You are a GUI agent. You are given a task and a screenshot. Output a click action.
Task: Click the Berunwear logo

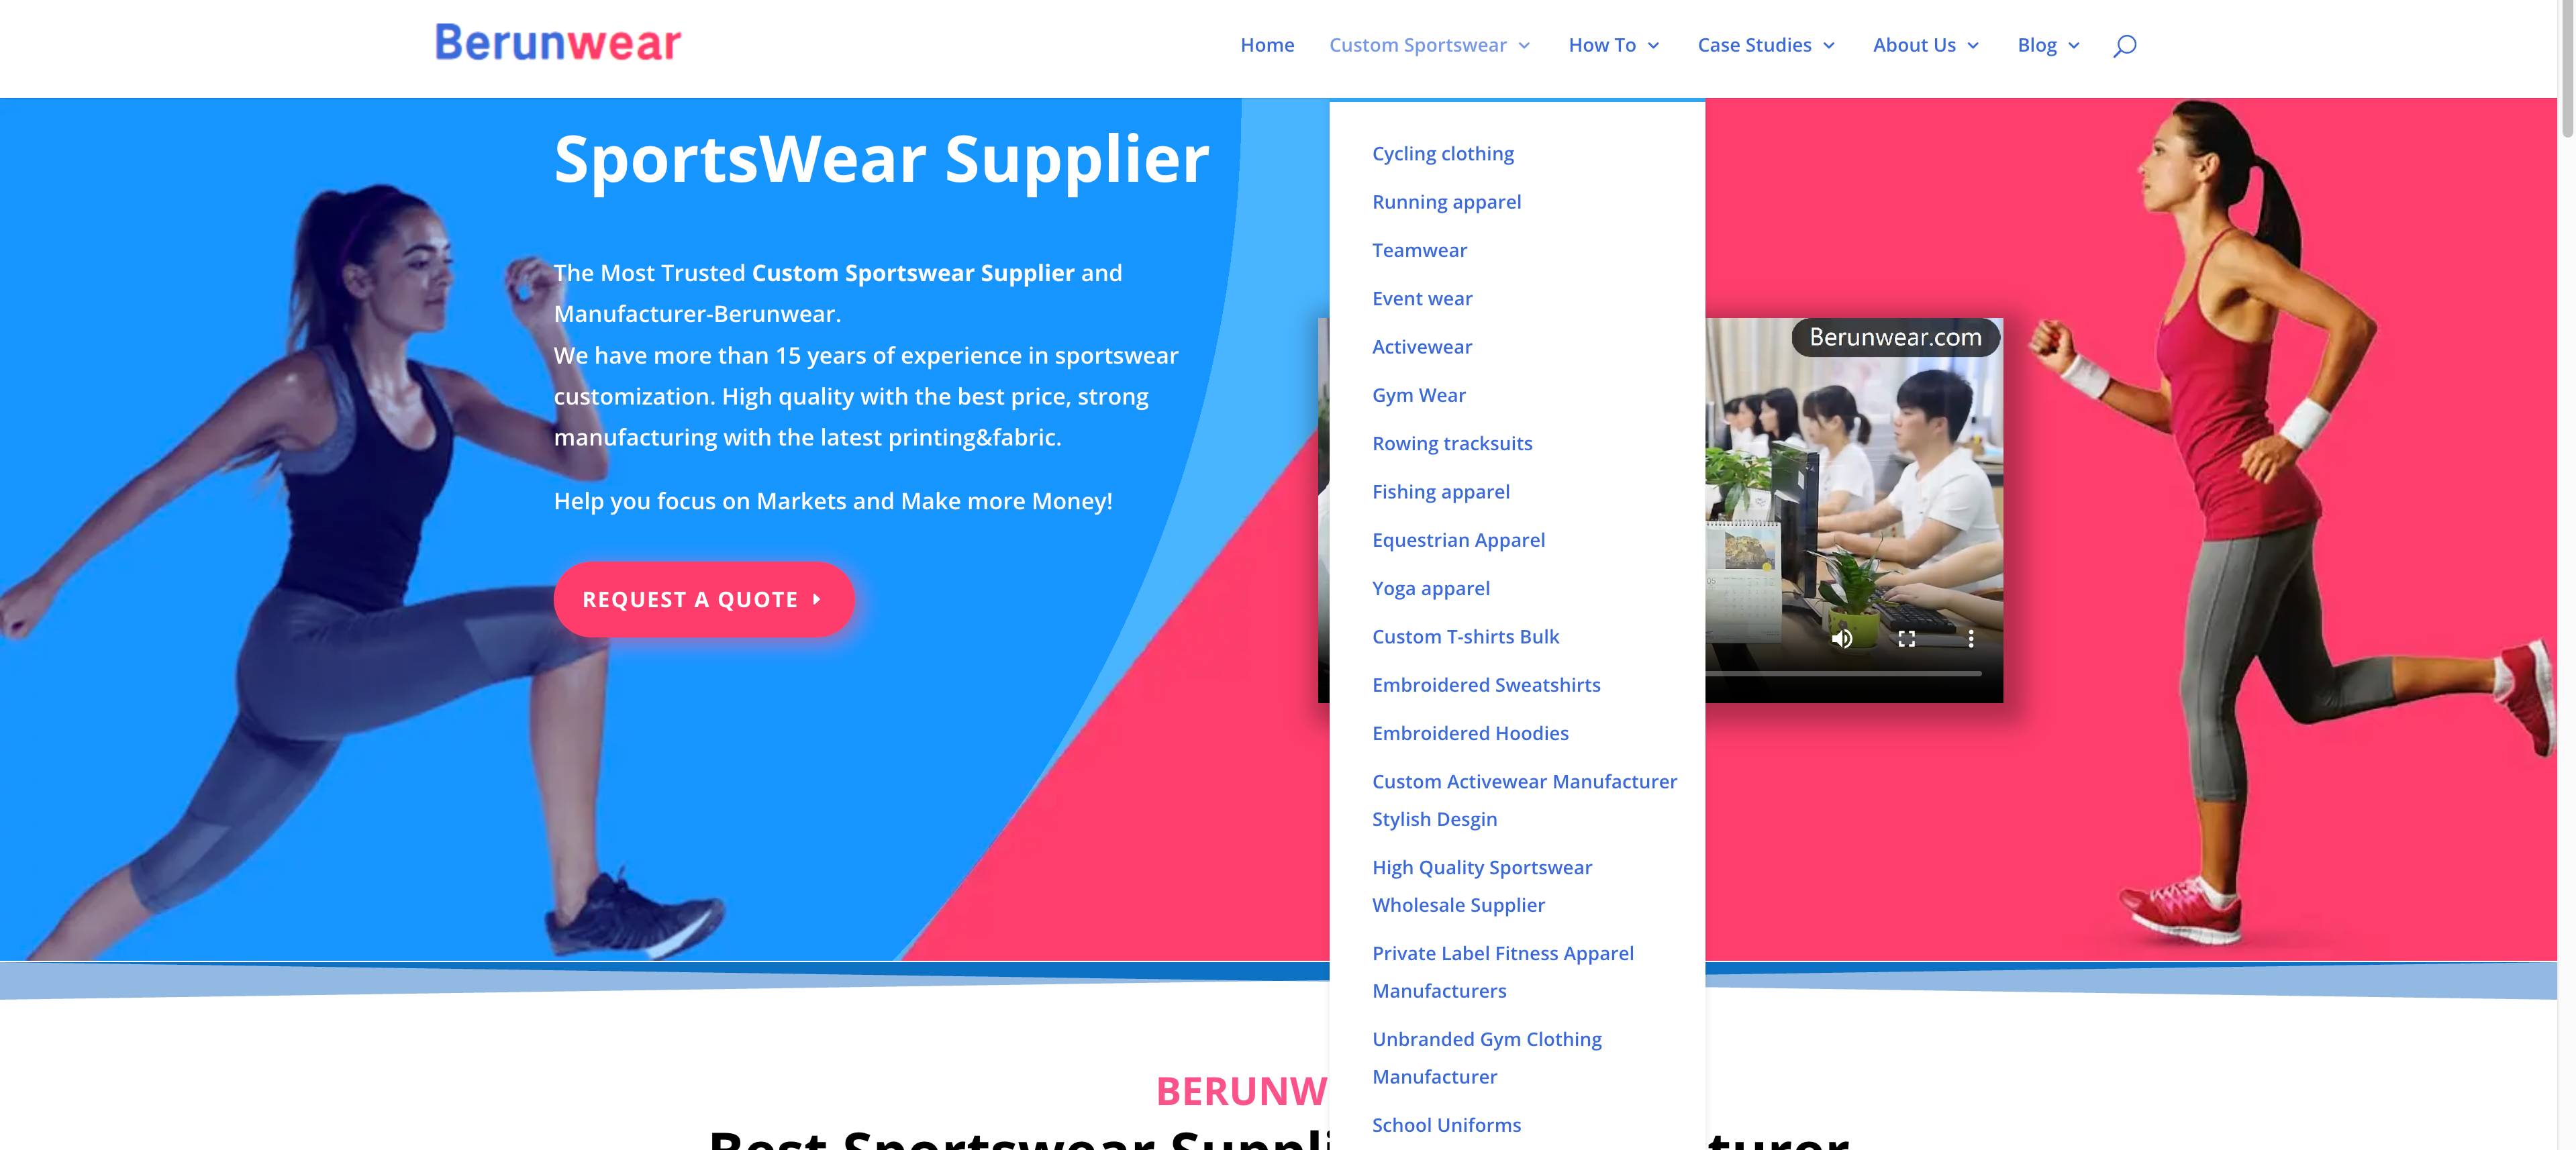pos(558,42)
